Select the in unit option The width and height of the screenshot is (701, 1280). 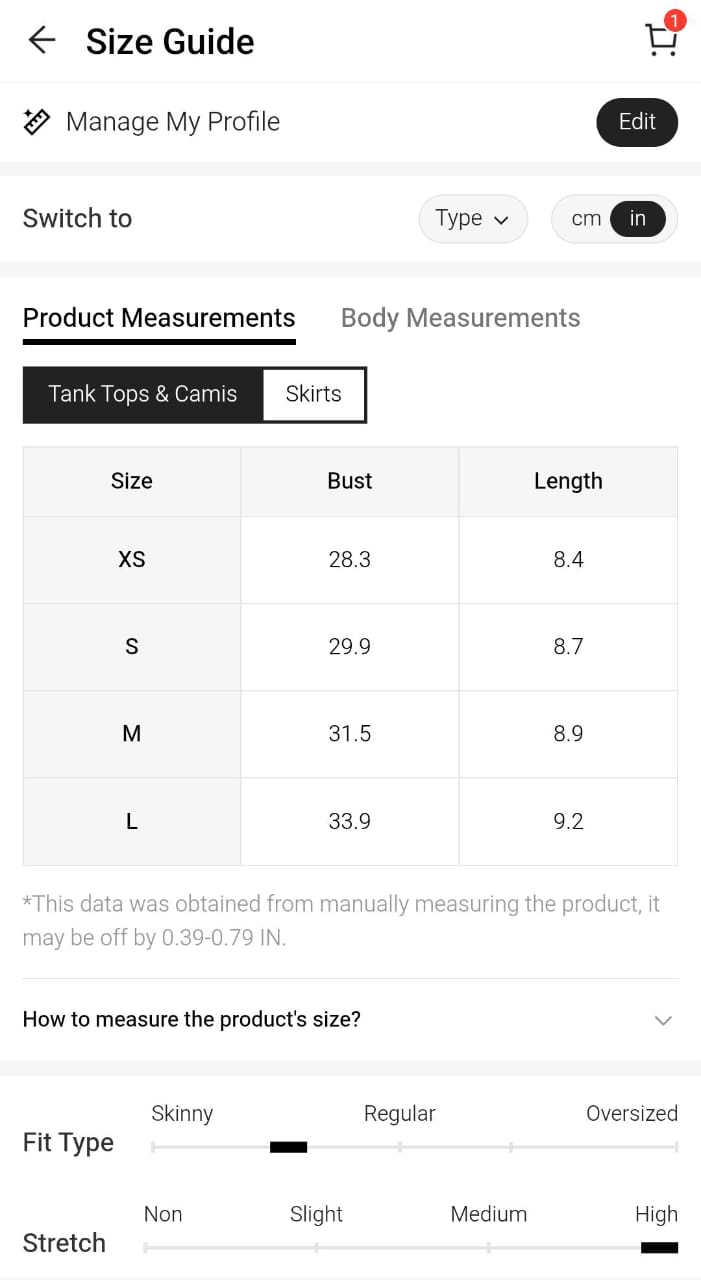637,219
